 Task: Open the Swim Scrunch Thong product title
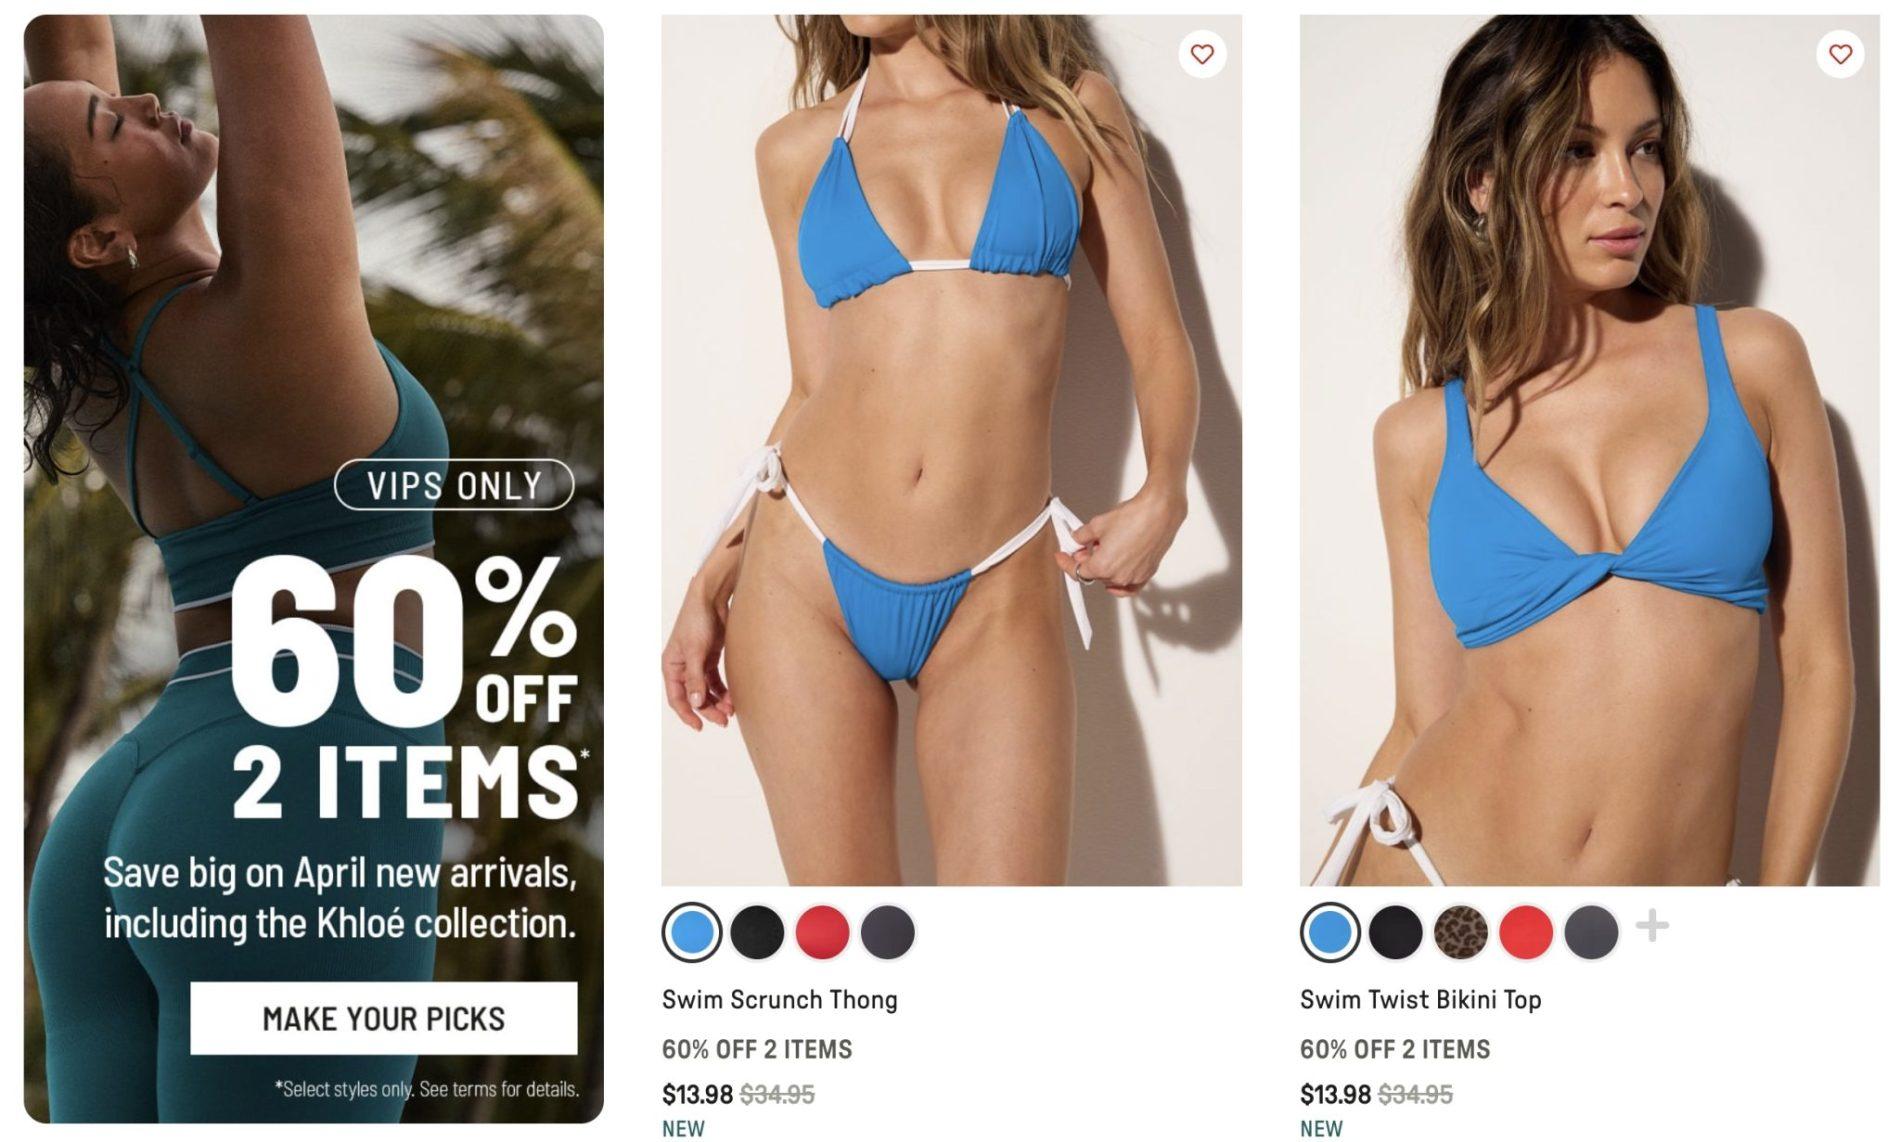point(780,999)
